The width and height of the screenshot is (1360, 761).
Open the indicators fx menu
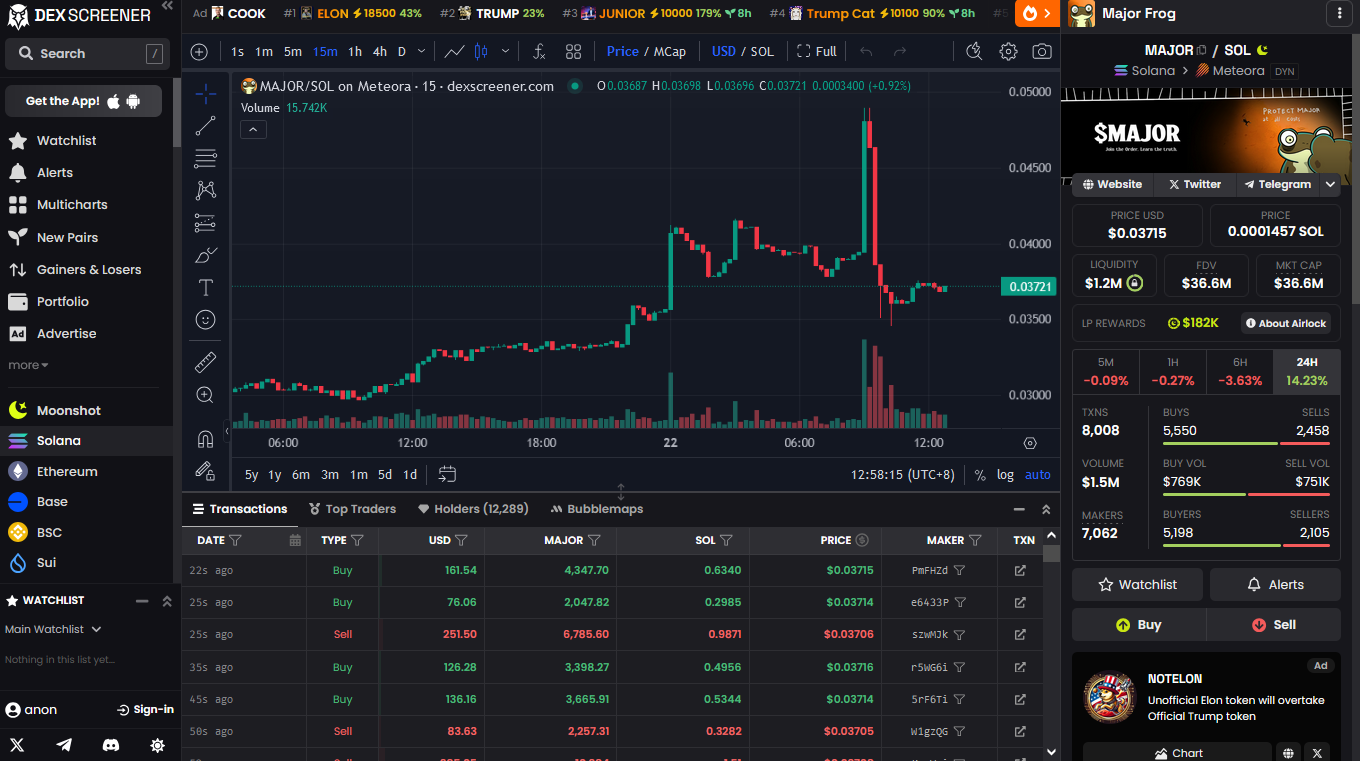click(539, 51)
